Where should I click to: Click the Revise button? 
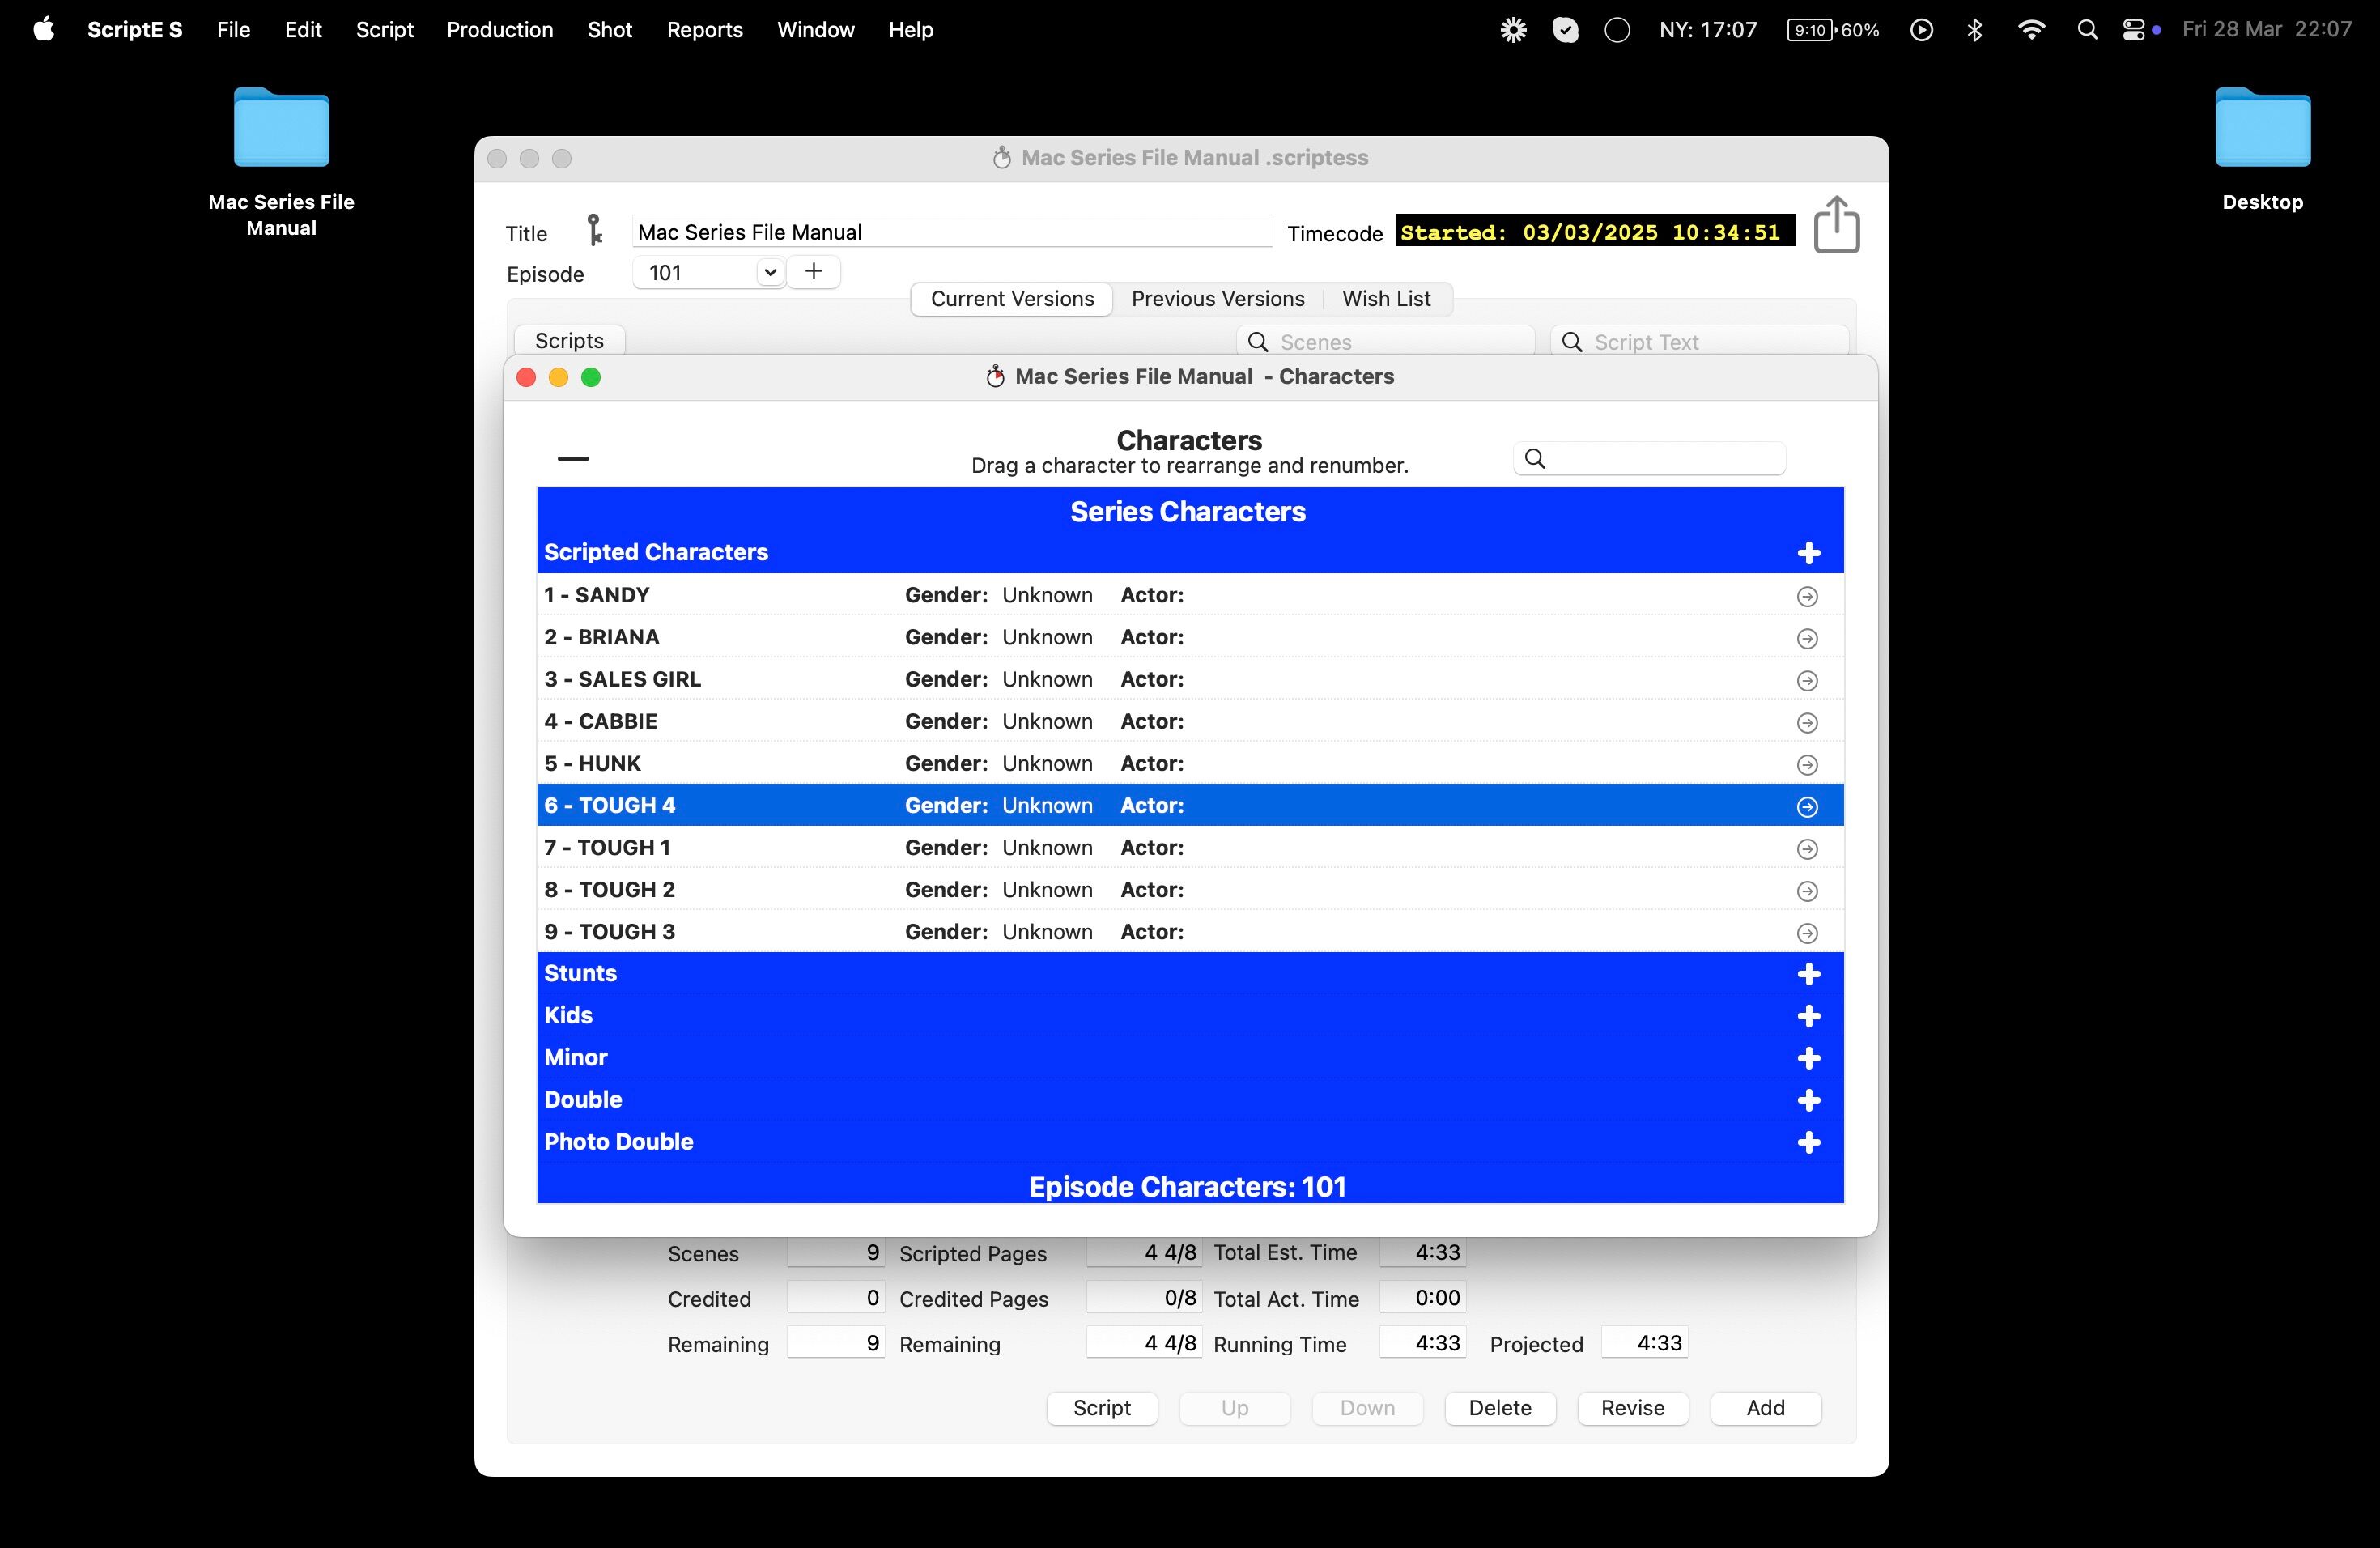click(x=1632, y=1408)
